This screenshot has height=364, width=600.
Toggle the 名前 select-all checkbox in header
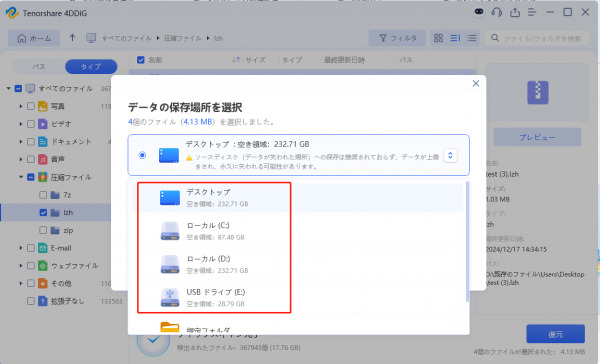[x=140, y=60]
